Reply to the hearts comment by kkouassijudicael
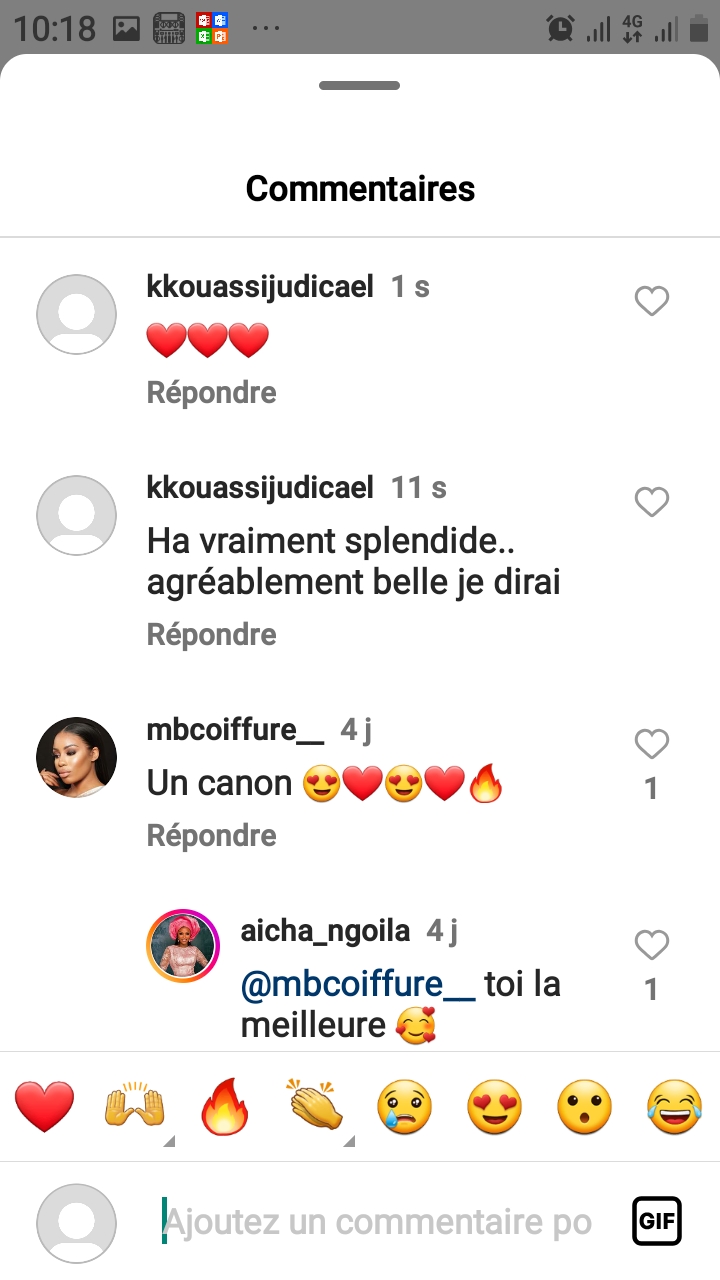Image resolution: width=720 pixels, height=1280 pixels. pos(212,393)
